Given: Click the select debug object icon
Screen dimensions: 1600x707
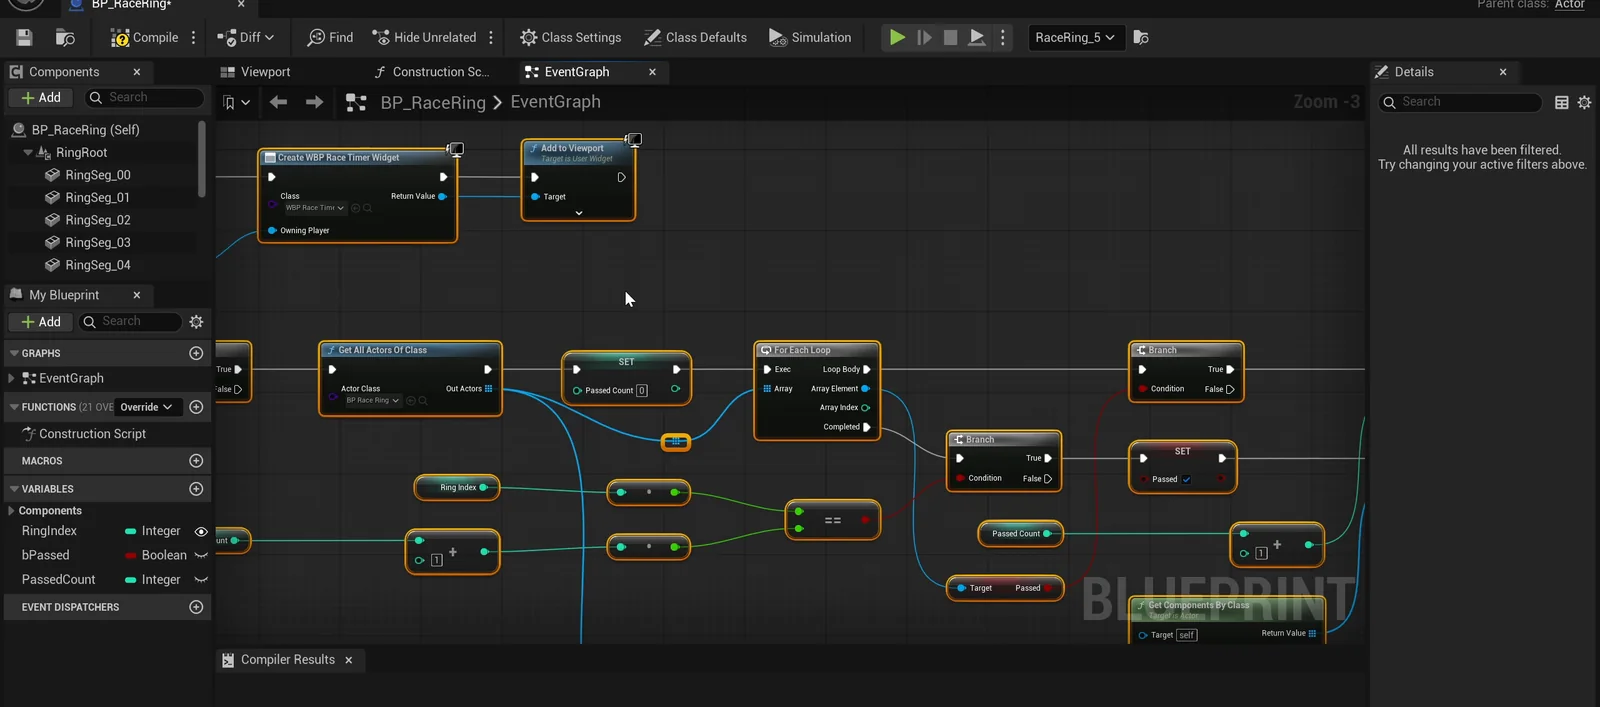Looking at the screenshot, I should coord(1141,38).
